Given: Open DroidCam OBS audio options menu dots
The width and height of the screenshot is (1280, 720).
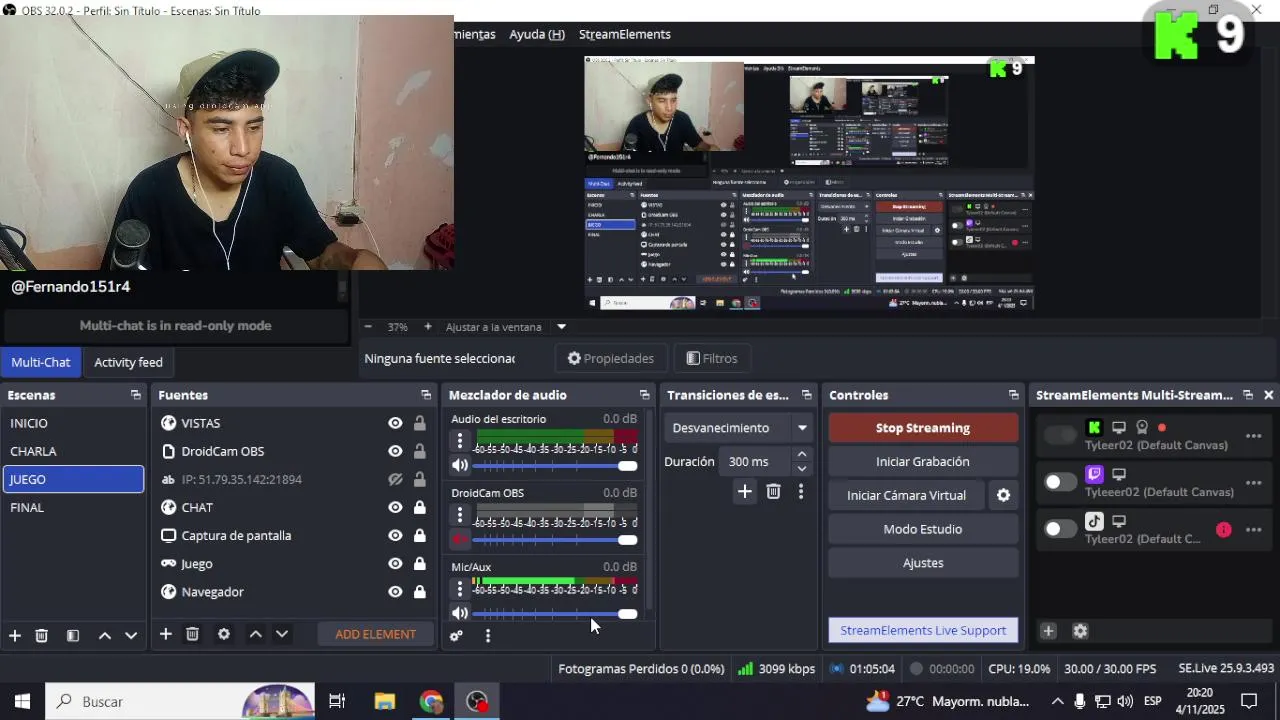Looking at the screenshot, I should pyautogui.click(x=460, y=515).
